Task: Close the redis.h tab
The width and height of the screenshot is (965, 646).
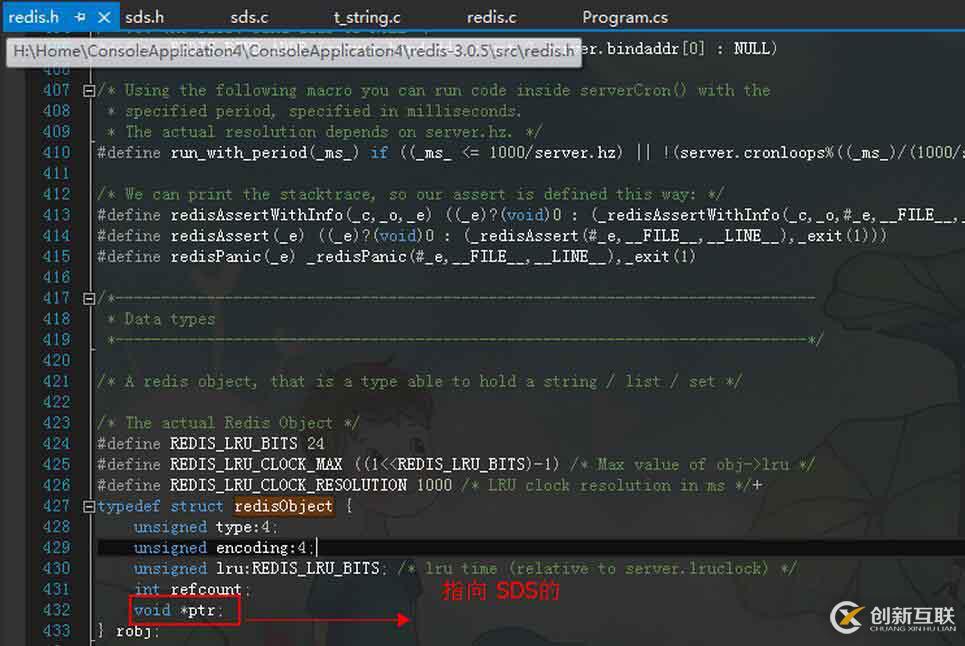Action: pos(104,17)
